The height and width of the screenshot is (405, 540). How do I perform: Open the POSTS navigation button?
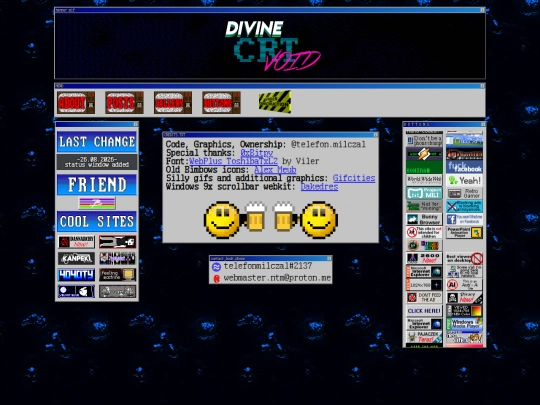pos(124,103)
